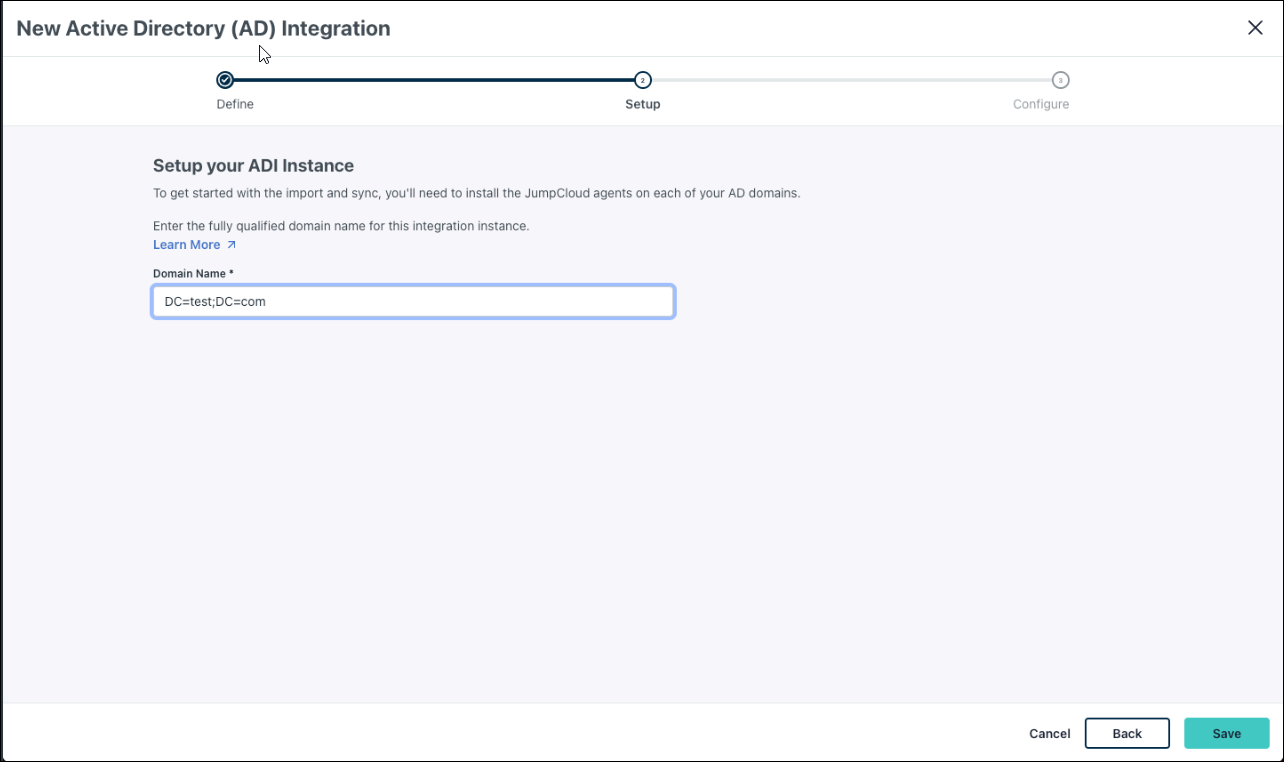The width and height of the screenshot is (1284, 762).
Task: Click the fully qualified domain name instruction text
Action: (x=341, y=226)
